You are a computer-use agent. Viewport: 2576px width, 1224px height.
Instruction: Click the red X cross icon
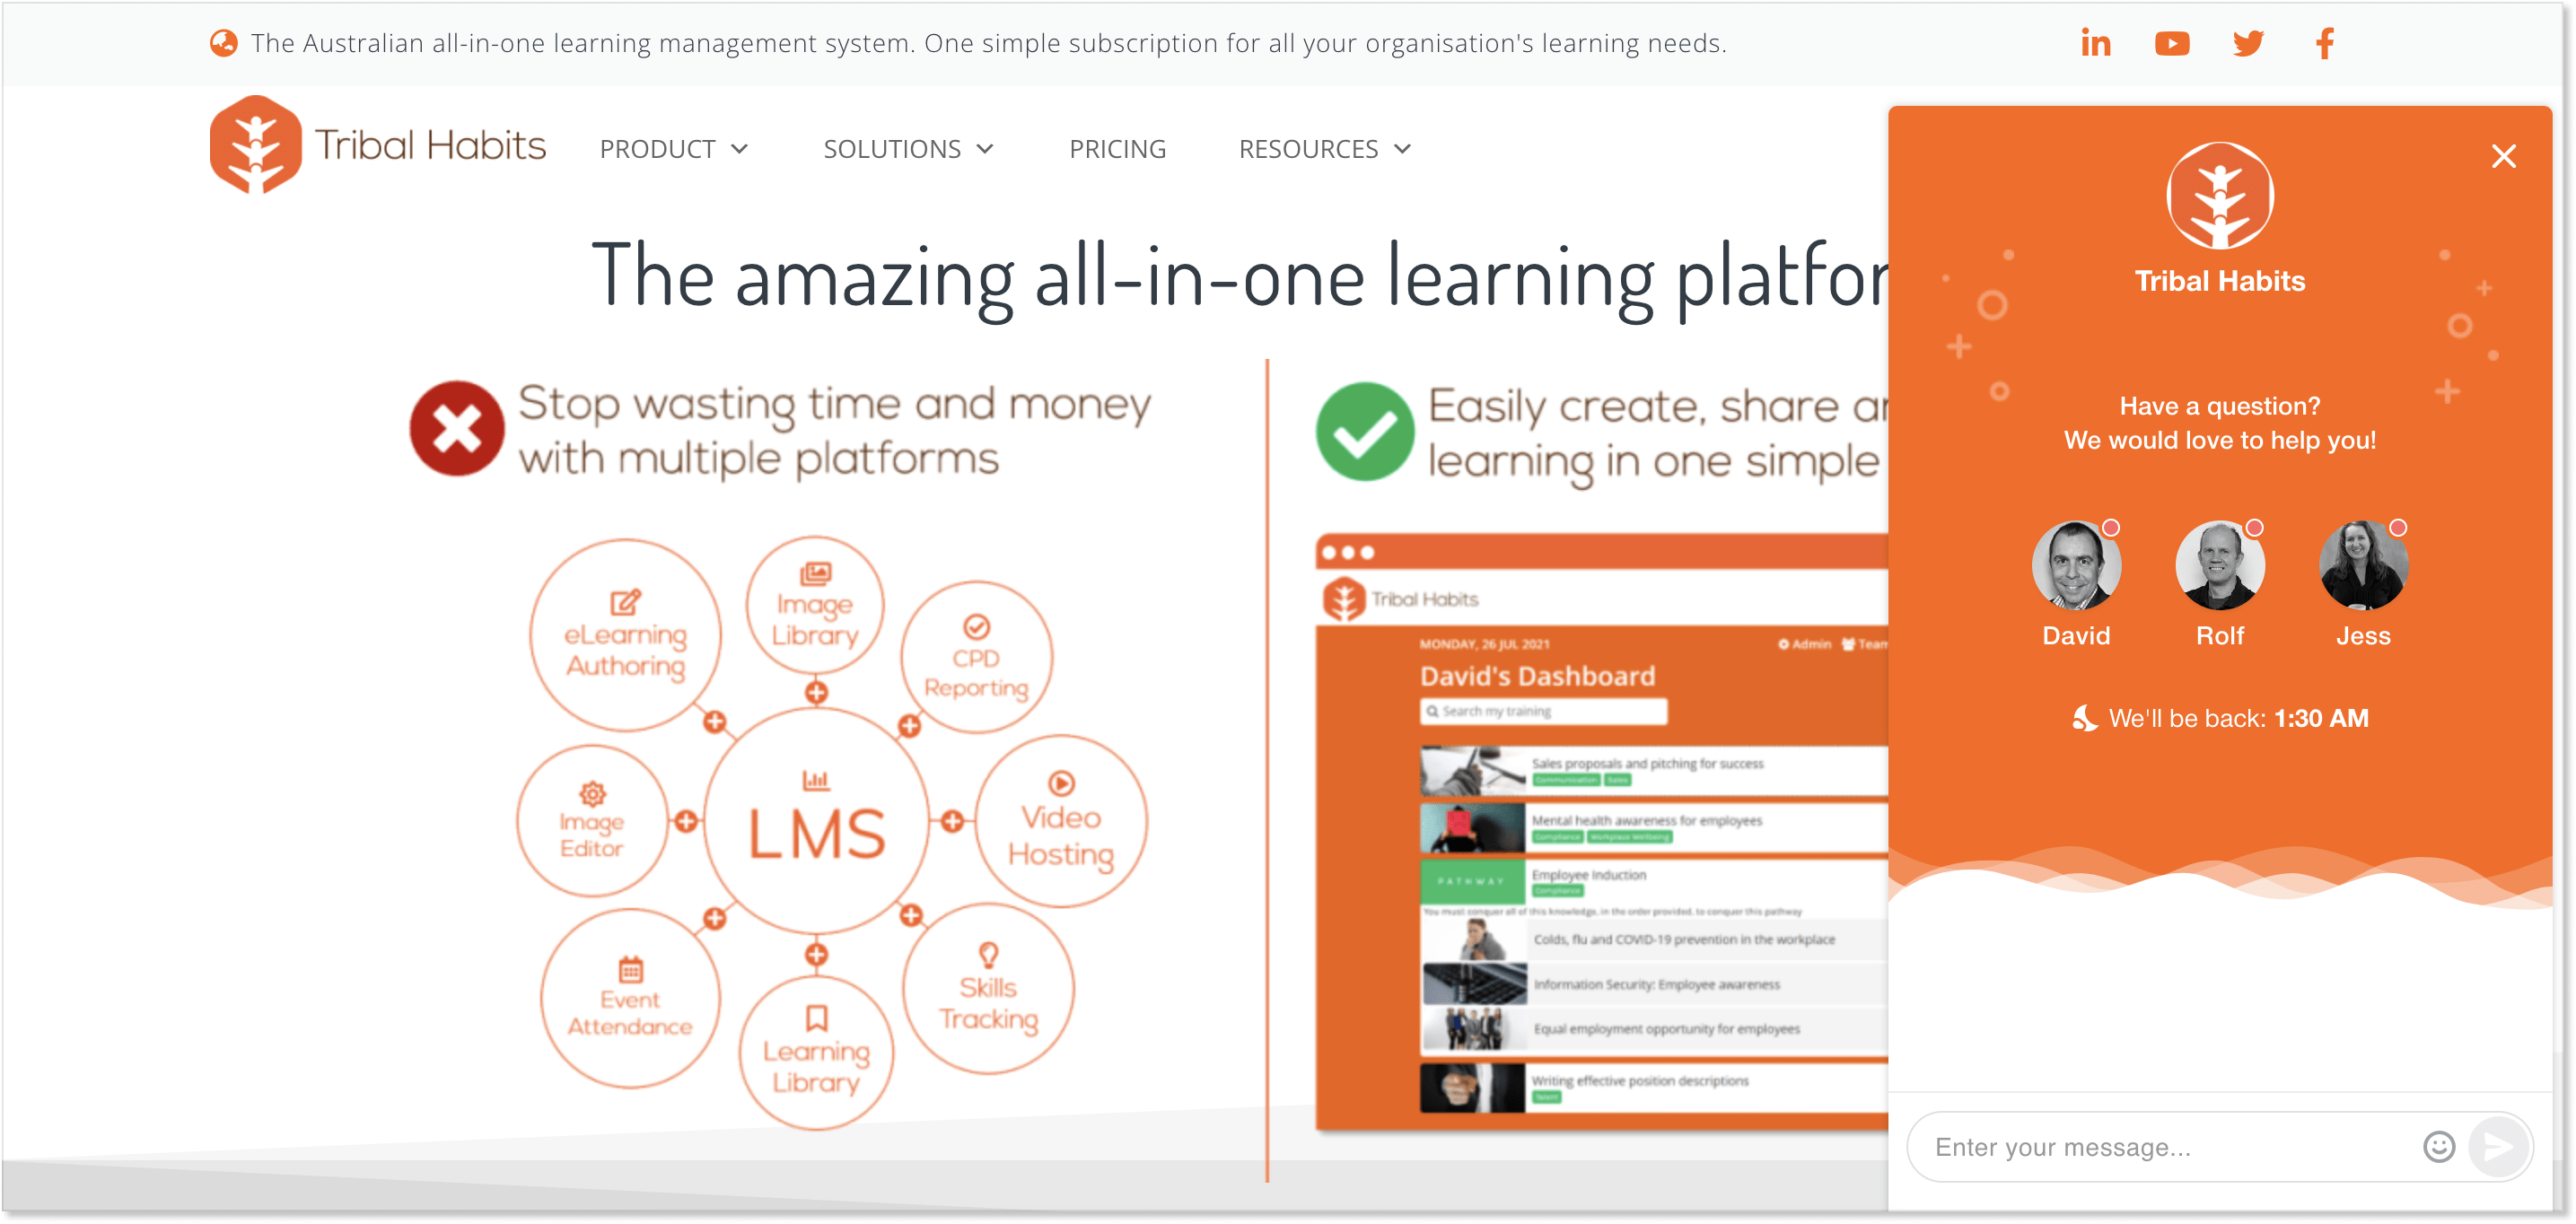(x=457, y=429)
